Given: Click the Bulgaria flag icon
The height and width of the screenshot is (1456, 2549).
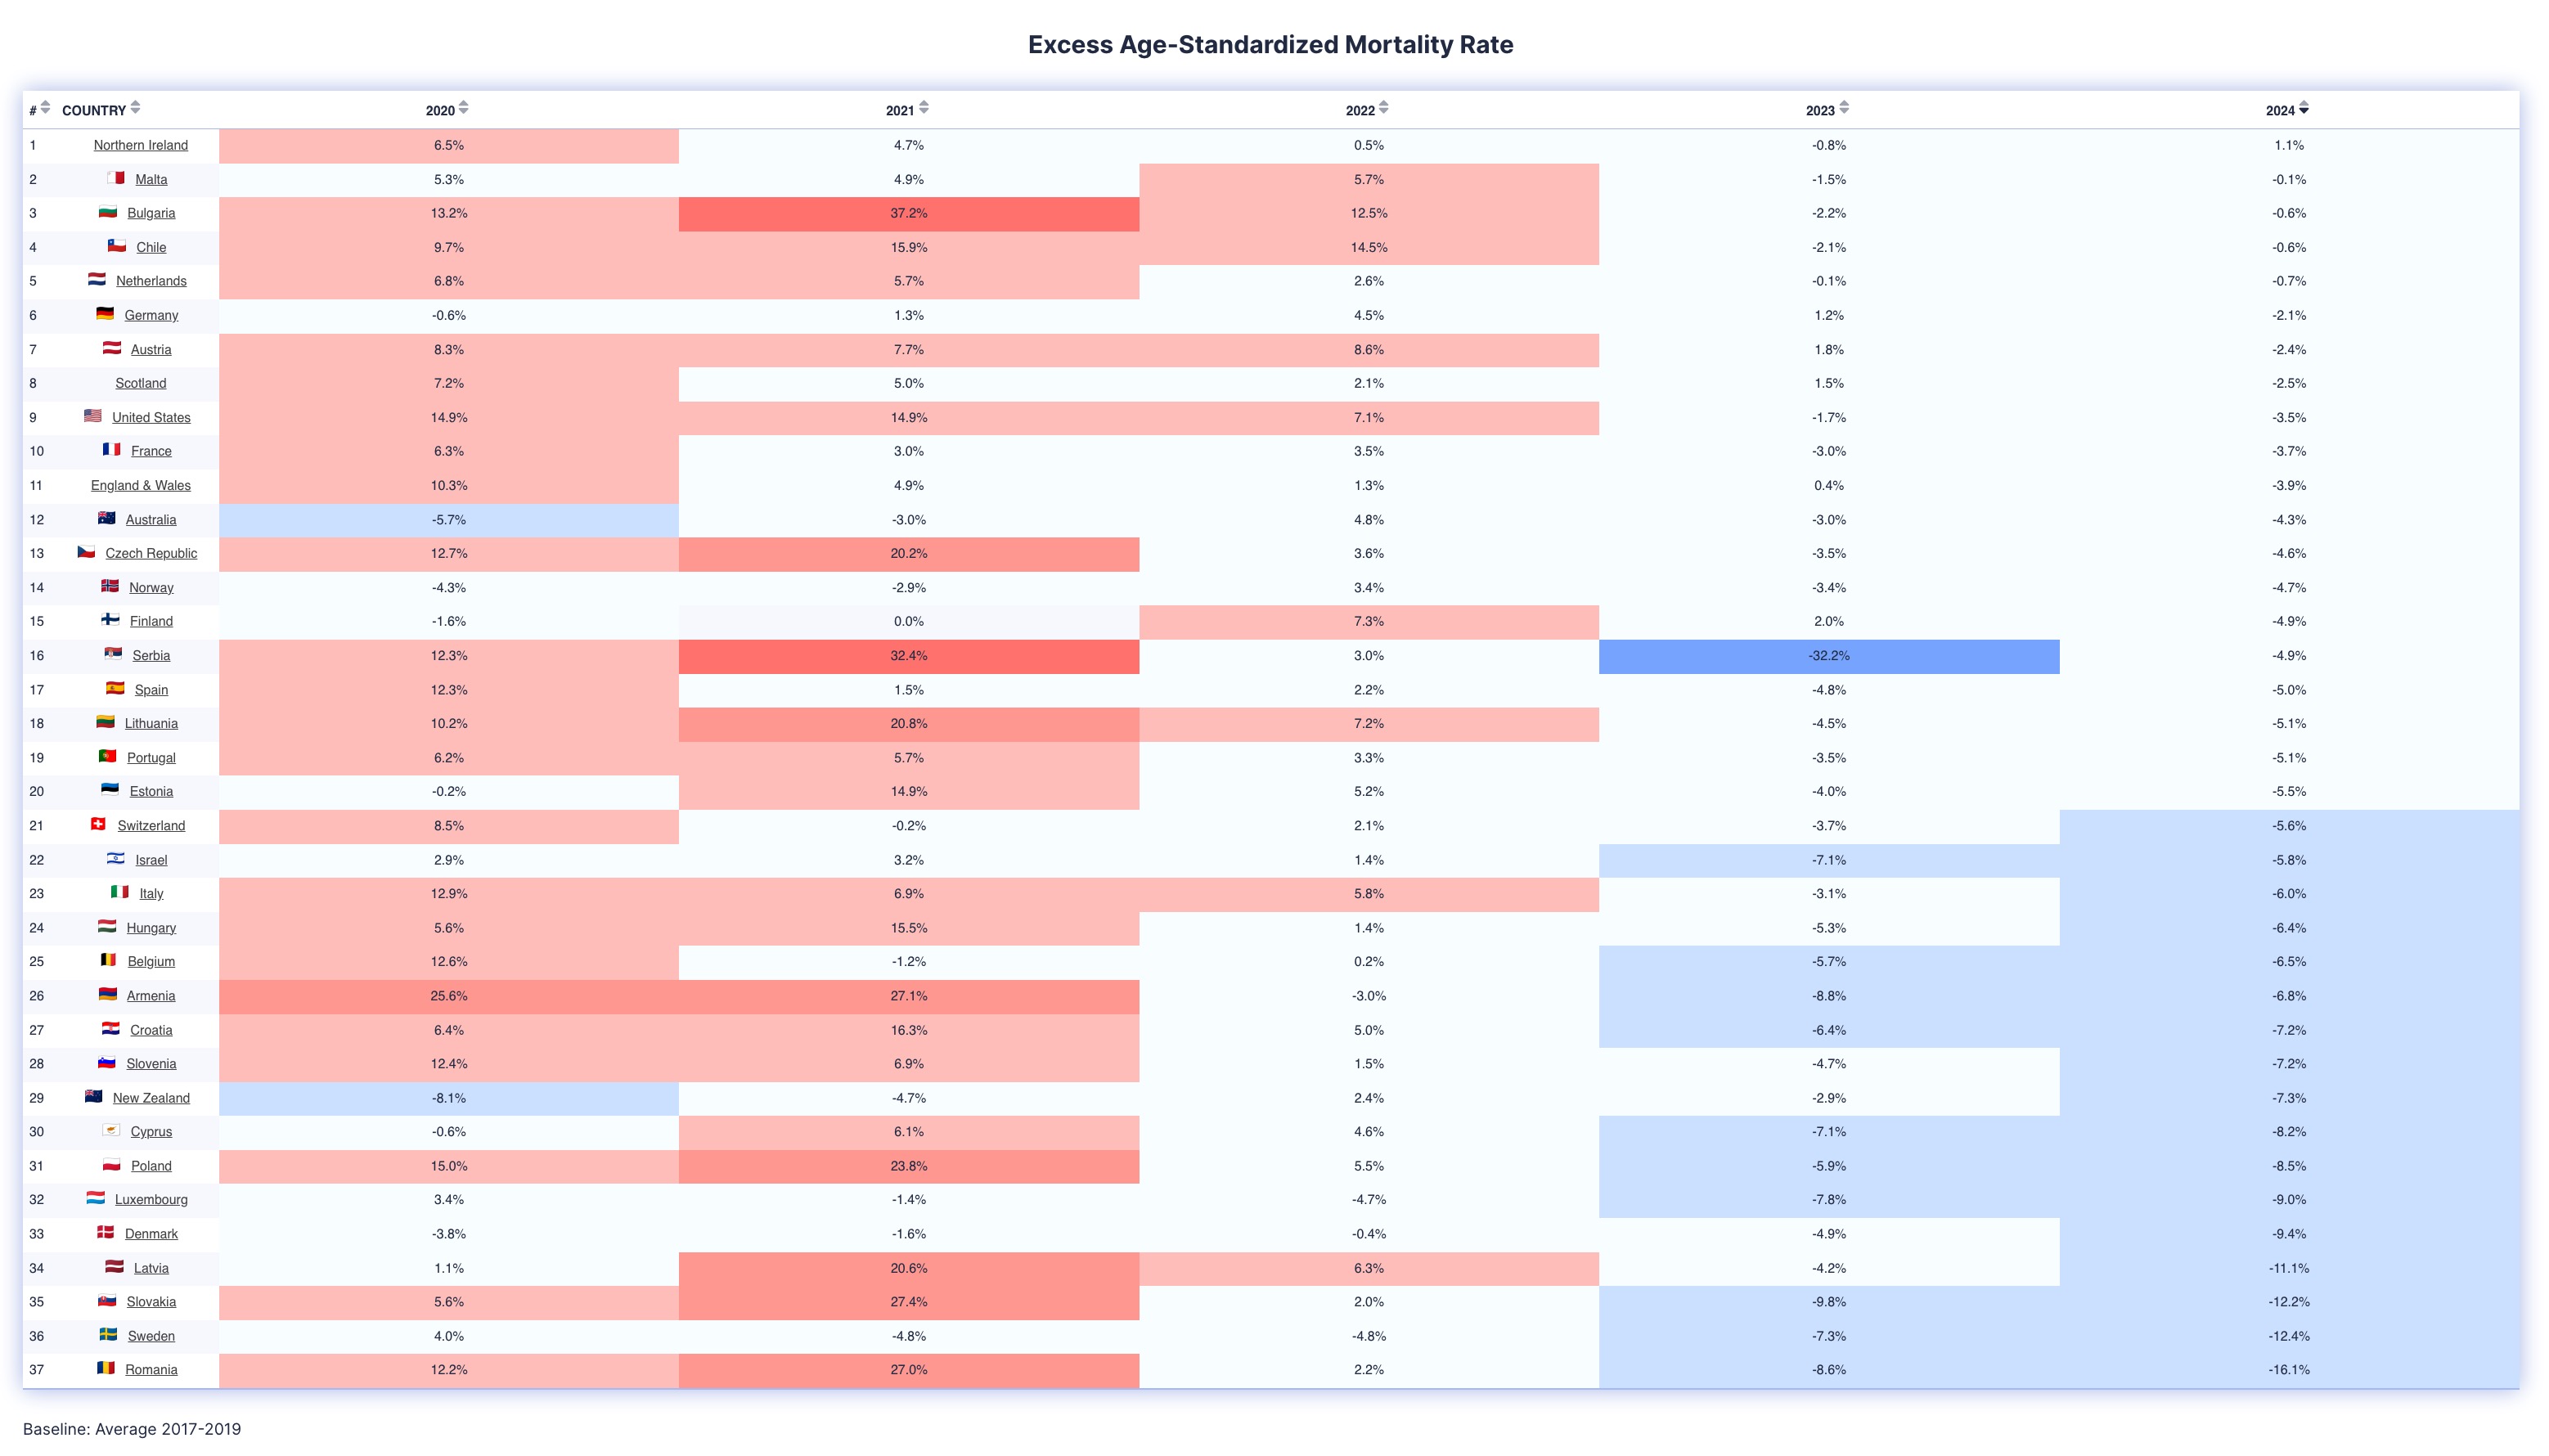Looking at the screenshot, I should (108, 212).
